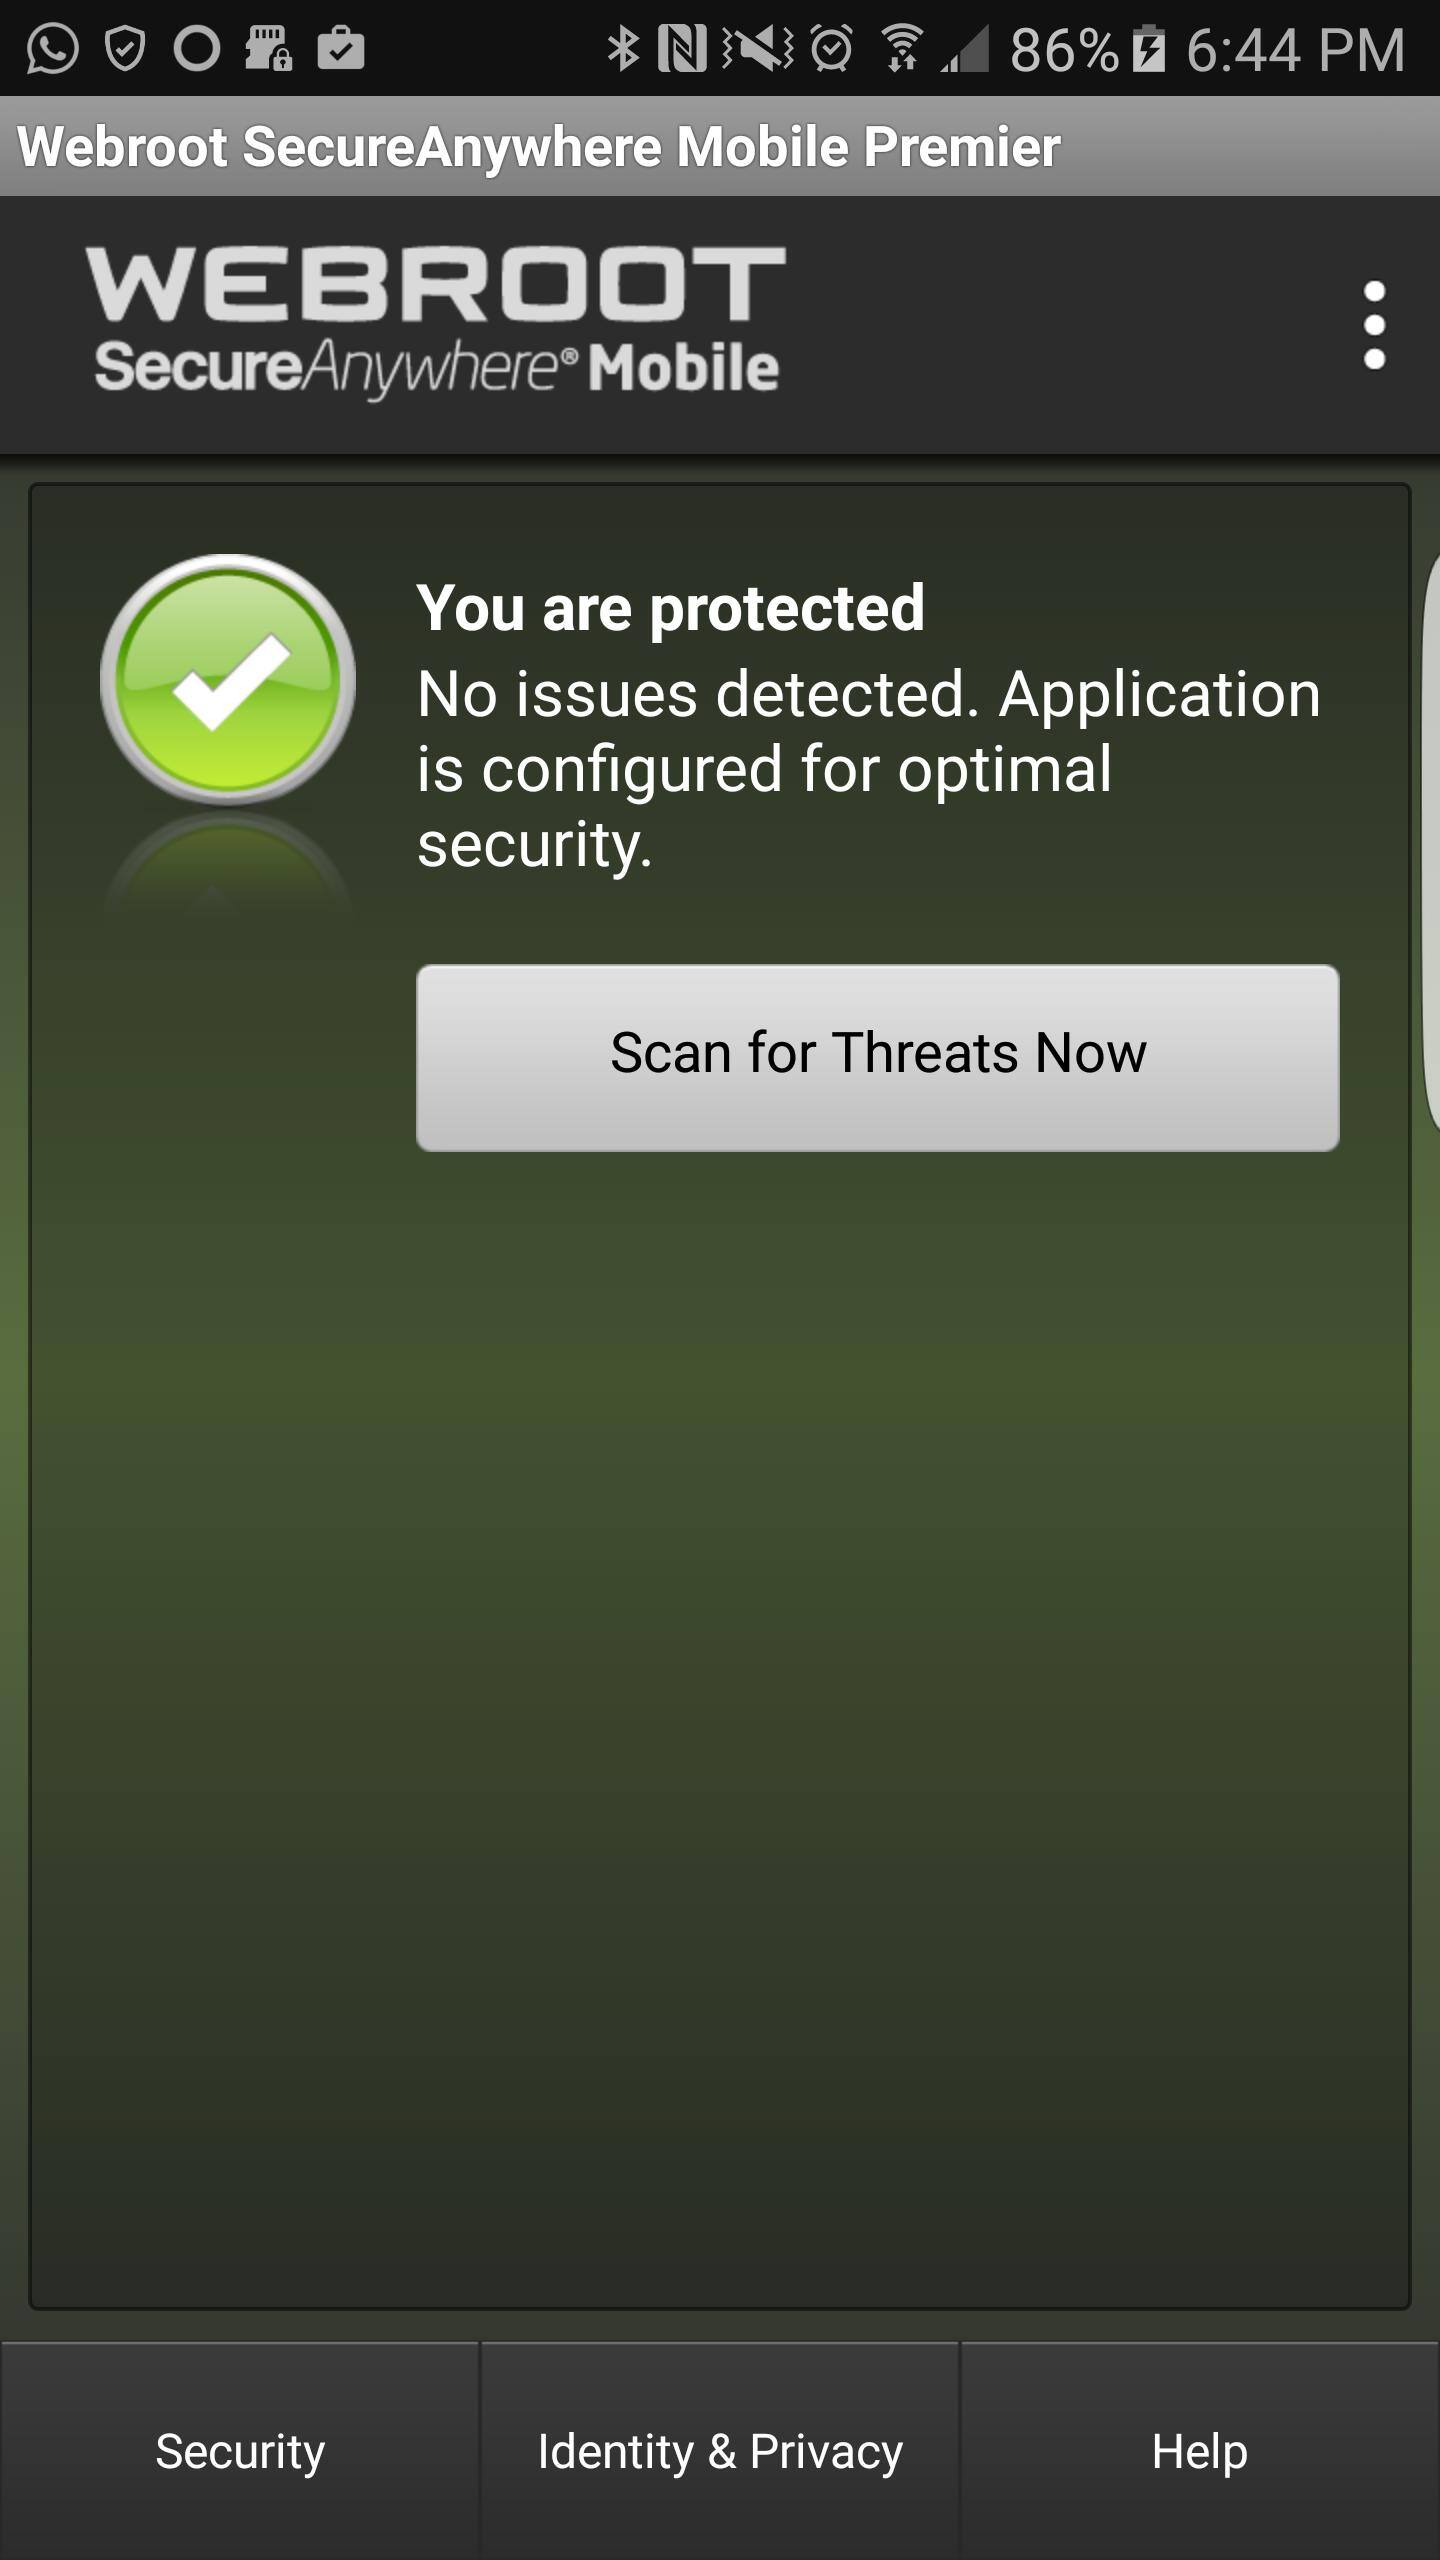Tap the circle notification icon in status bar
This screenshot has width=1440, height=2560.
196,49
